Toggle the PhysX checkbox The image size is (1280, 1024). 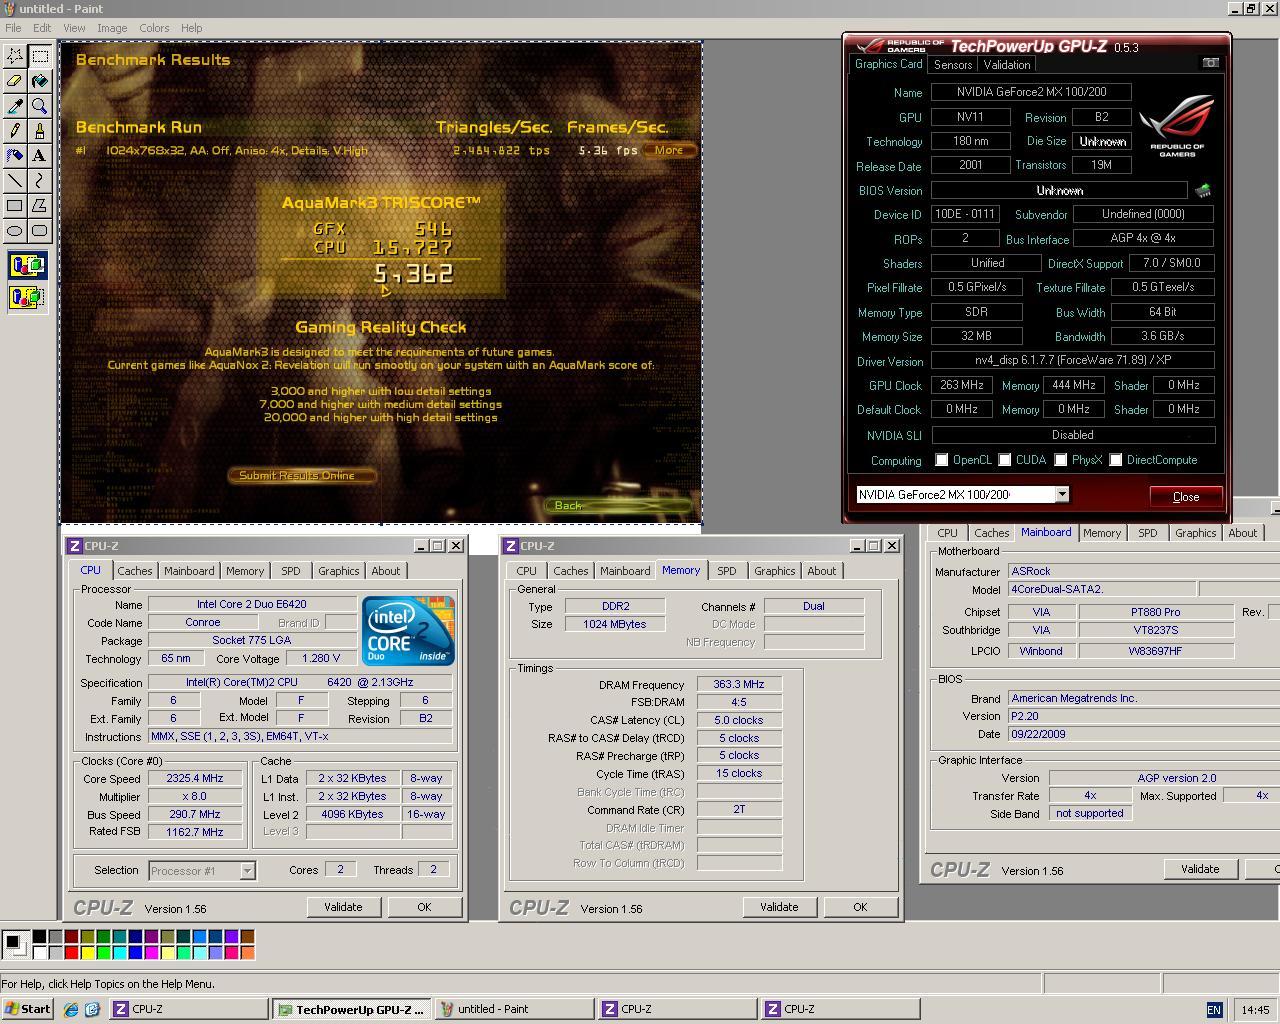(1061, 460)
